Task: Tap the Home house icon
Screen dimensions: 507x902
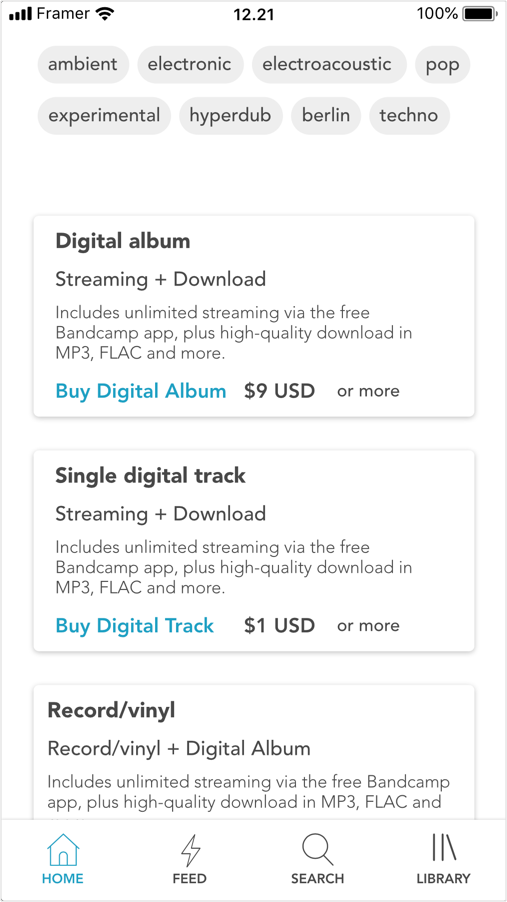Action: coord(63,850)
